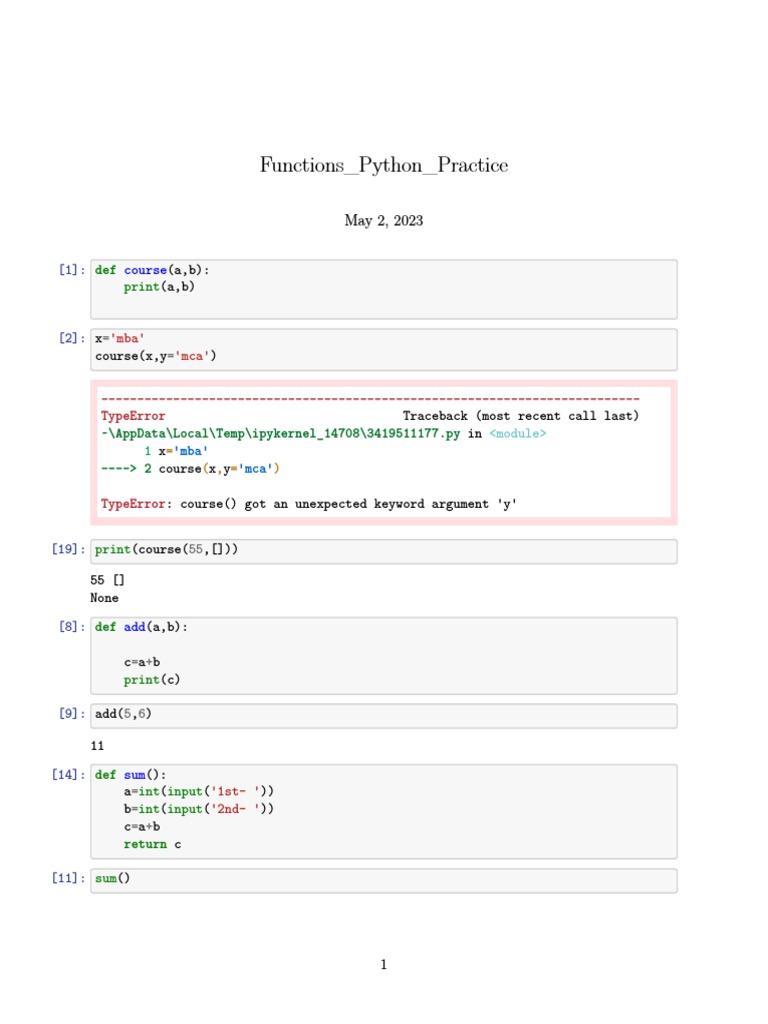
Task: Click the Functions_Python_Practice document title
Action: tap(384, 165)
